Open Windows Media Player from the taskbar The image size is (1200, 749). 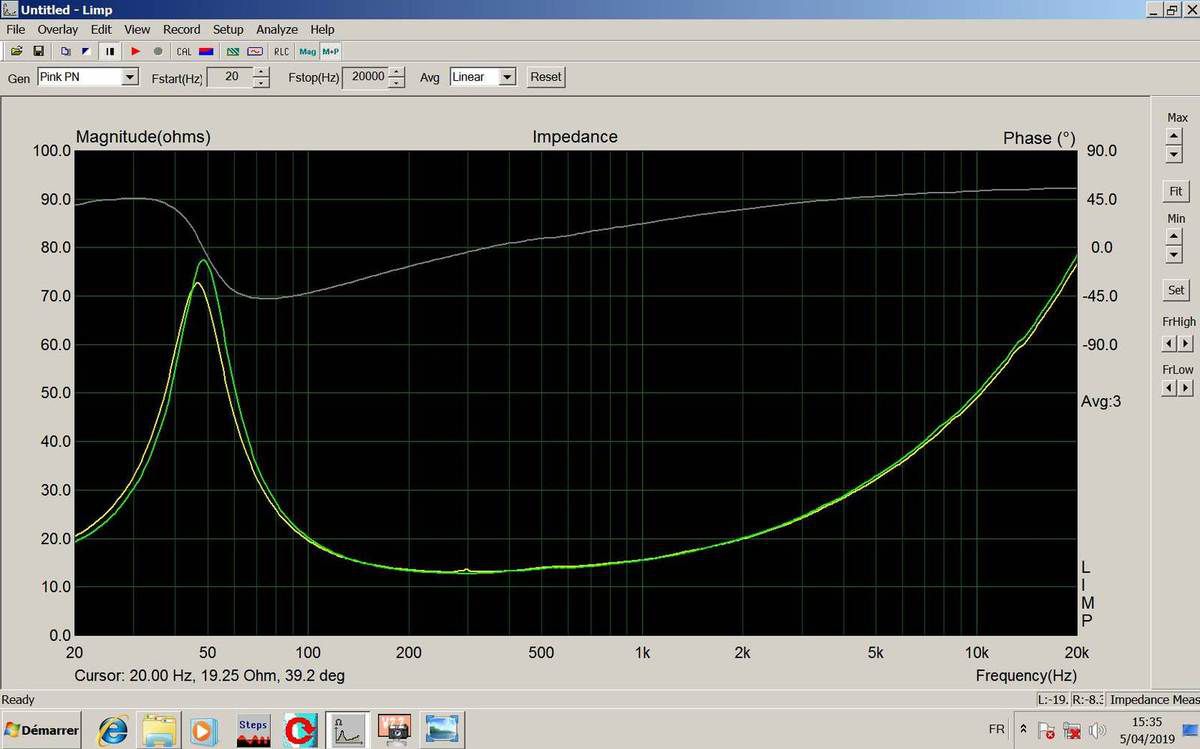[x=204, y=730]
